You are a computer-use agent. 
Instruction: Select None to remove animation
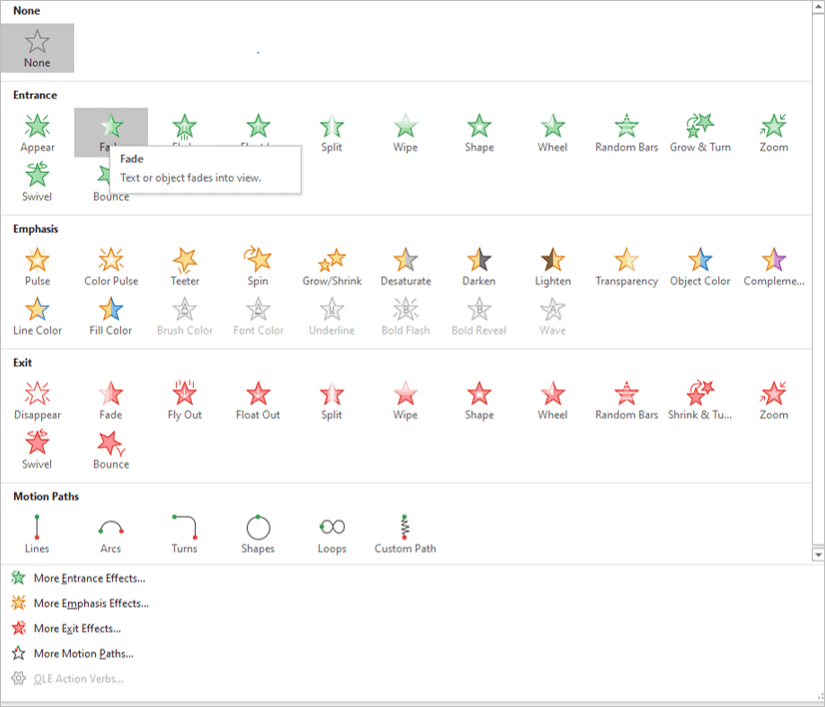click(37, 48)
